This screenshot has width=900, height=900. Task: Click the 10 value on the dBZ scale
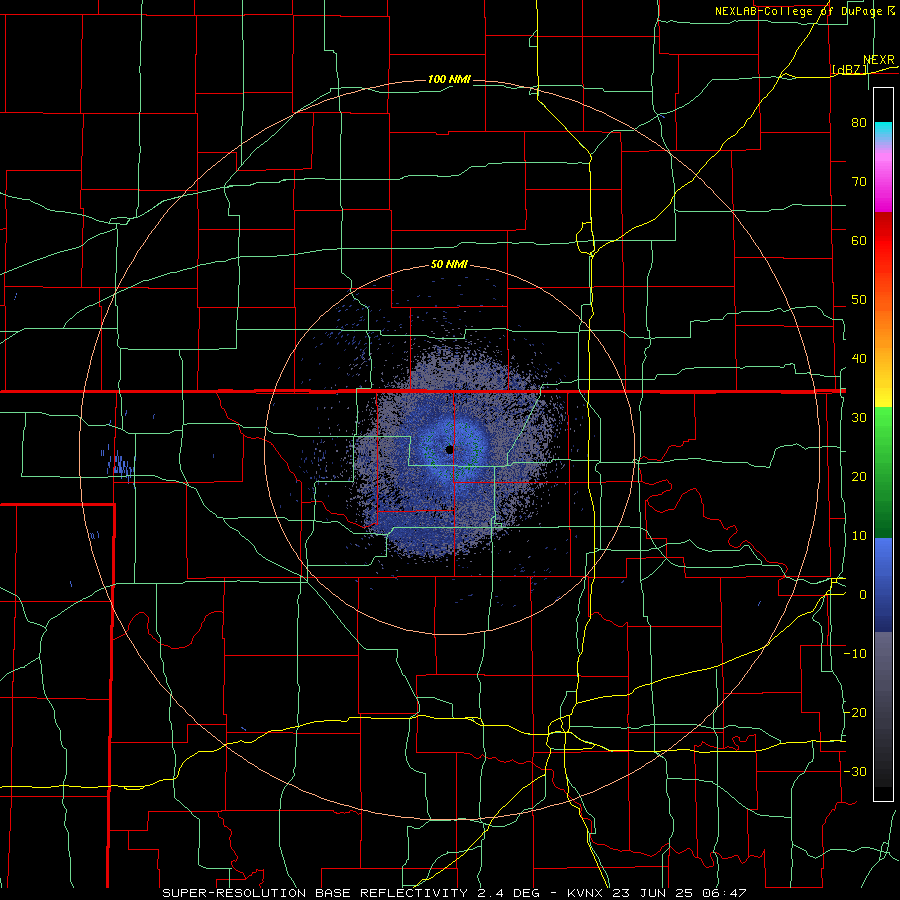click(x=859, y=536)
